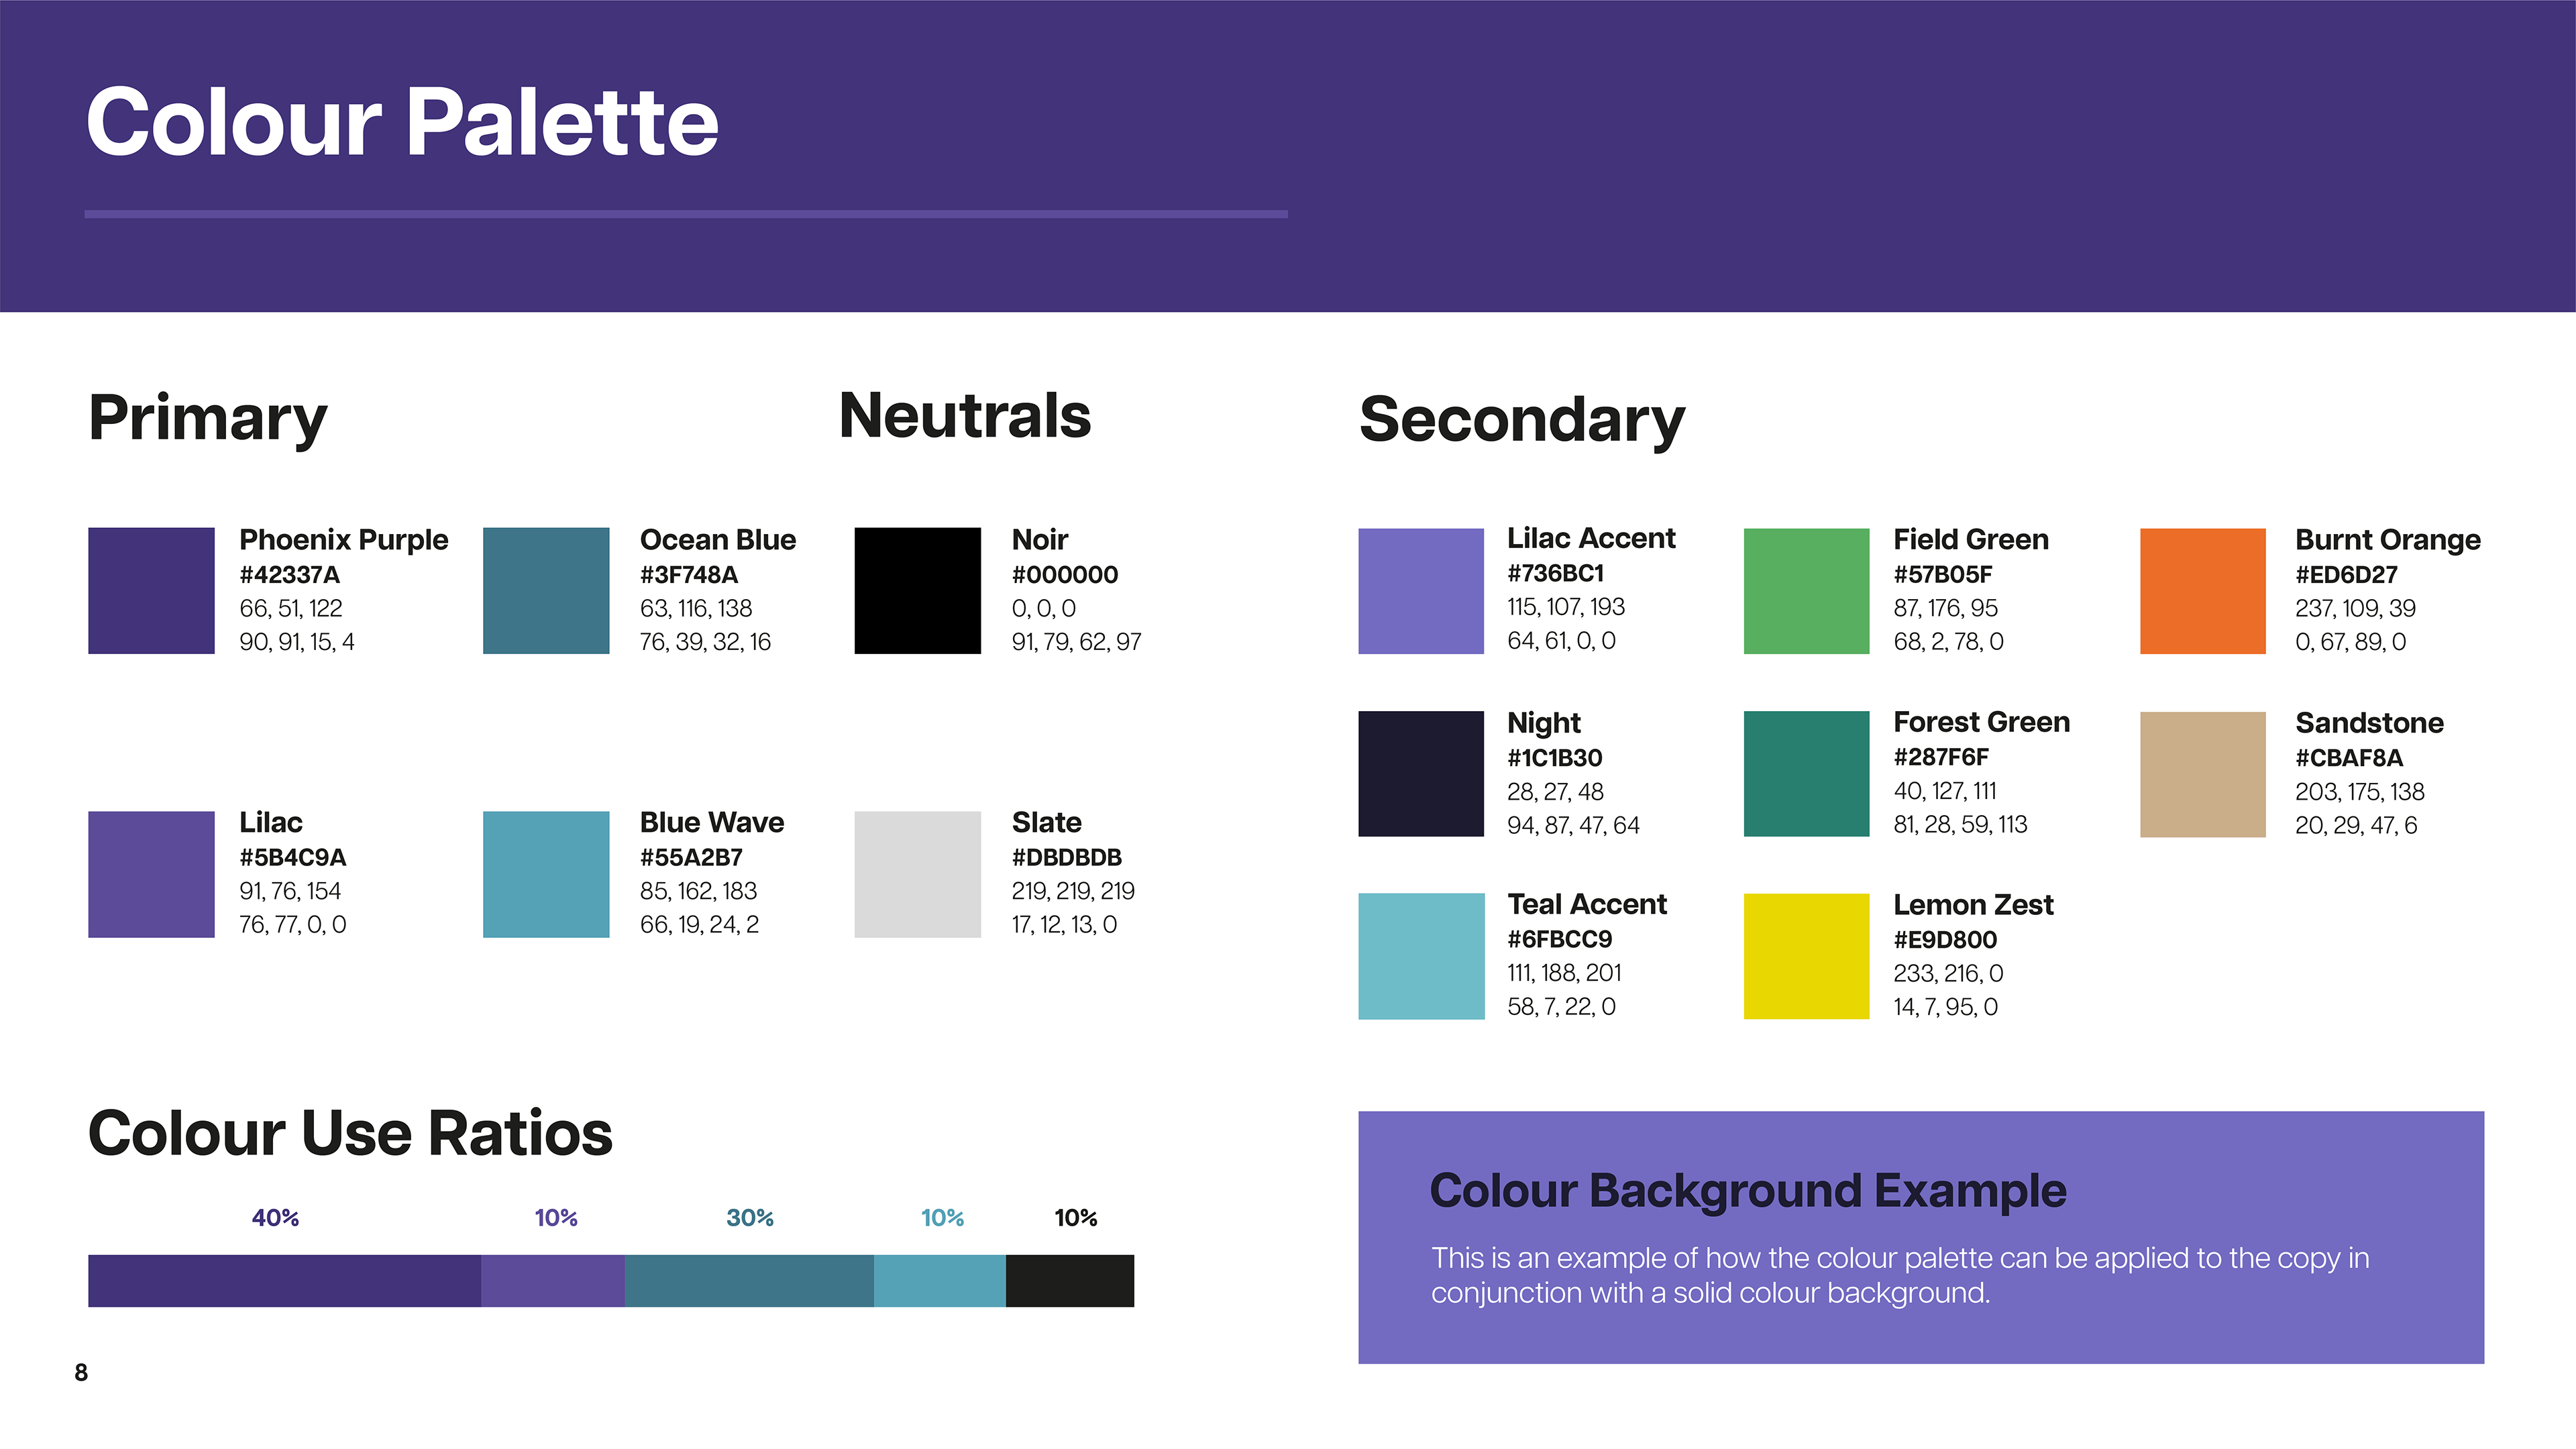The image size is (2576, 1449).
Task: Click the hex code #000000
Action: point(1065,575)
